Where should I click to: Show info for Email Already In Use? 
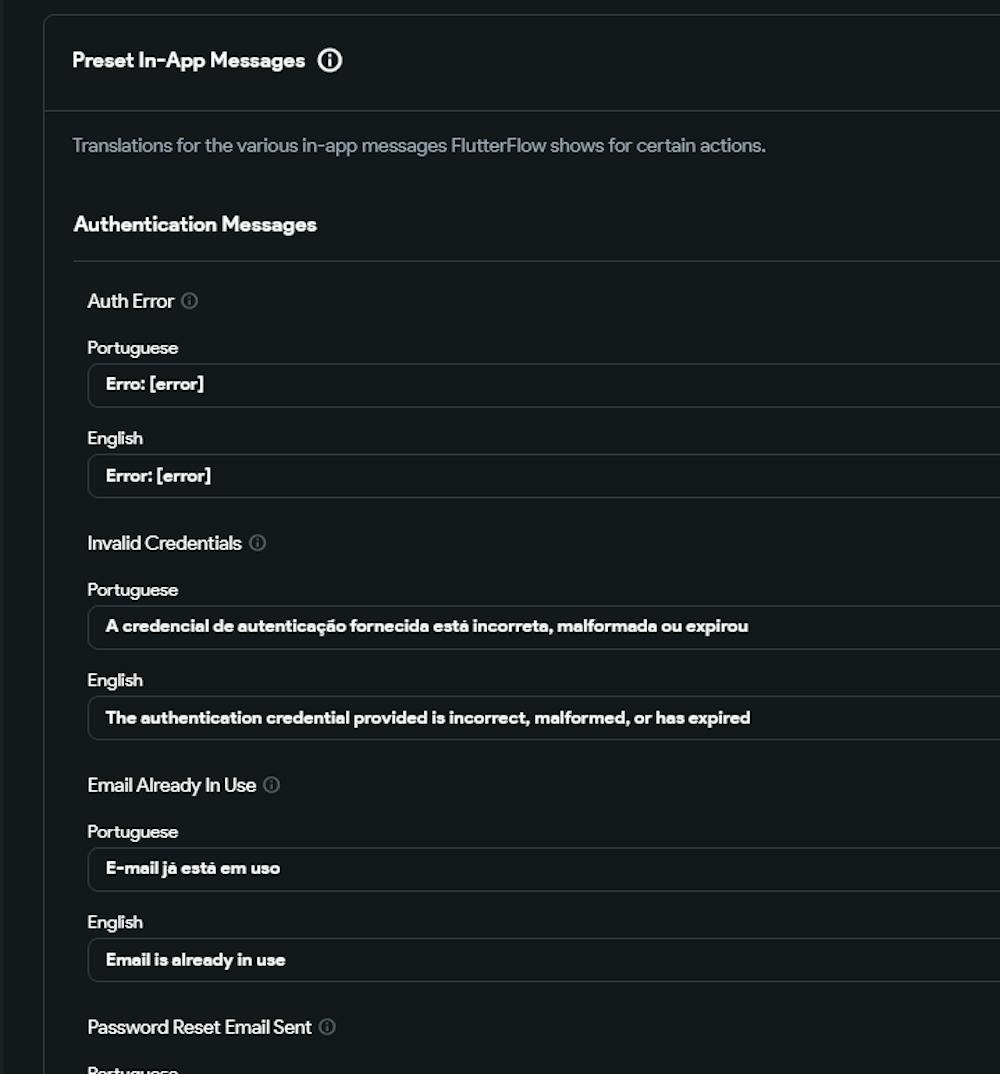(272, 785)
